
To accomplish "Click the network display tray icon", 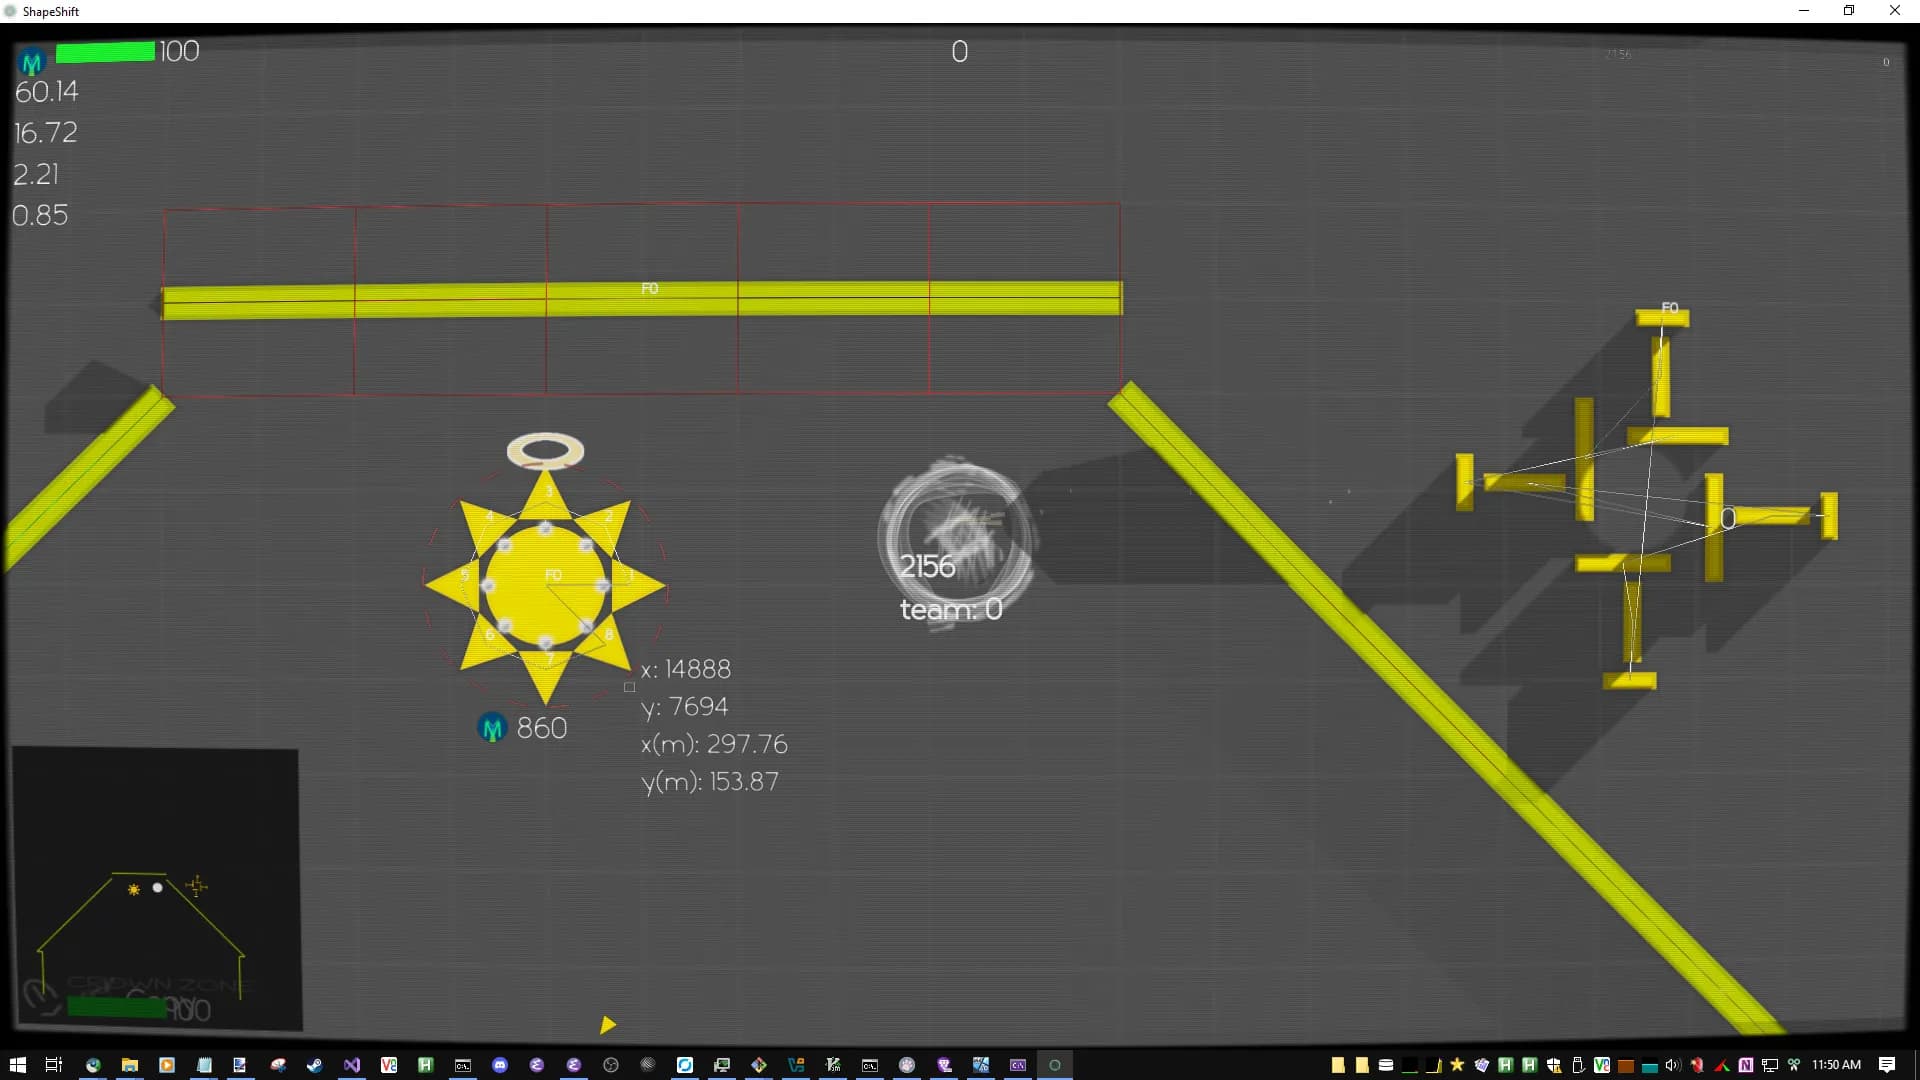I will (1770, 1065).
